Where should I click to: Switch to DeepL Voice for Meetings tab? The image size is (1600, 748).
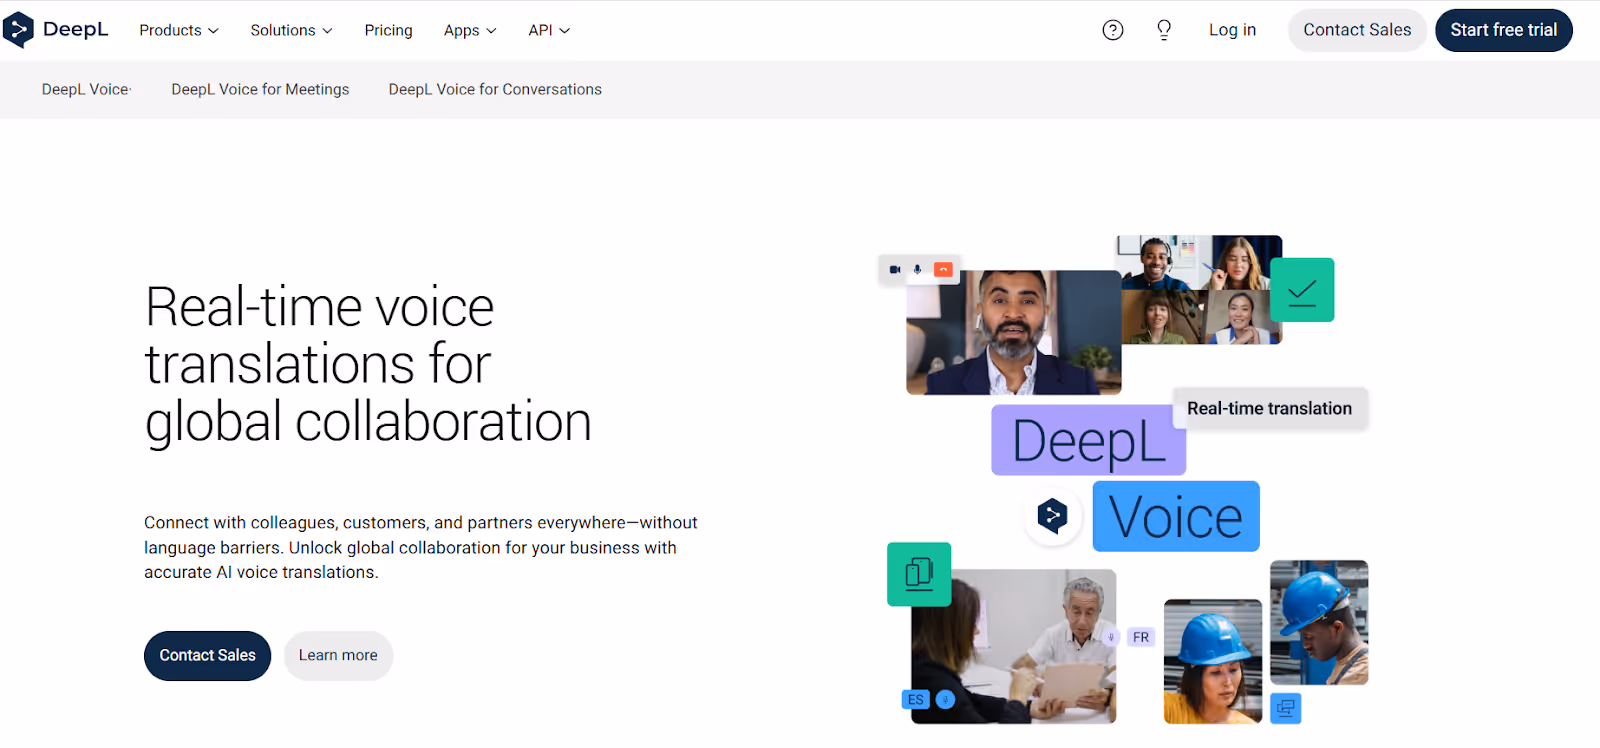click(x=260, y=89)
